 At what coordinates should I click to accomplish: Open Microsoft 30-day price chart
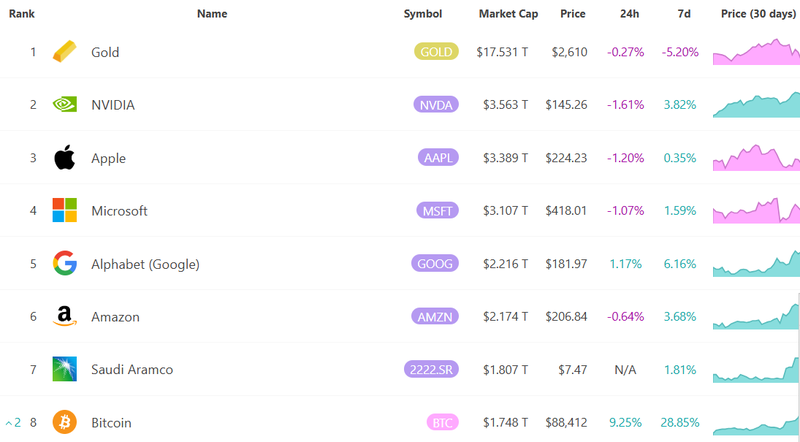pyautogui.click(x=756, y=210)
